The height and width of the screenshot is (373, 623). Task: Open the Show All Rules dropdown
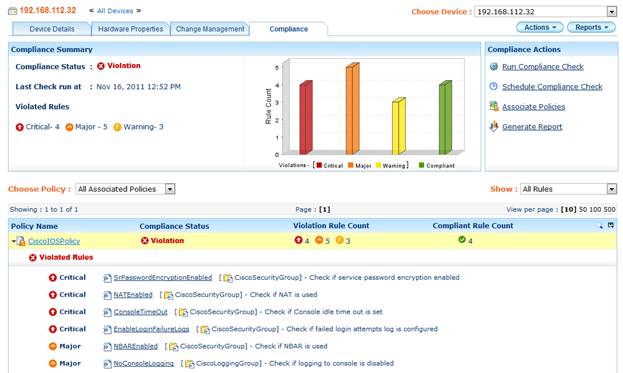point(611,189)
